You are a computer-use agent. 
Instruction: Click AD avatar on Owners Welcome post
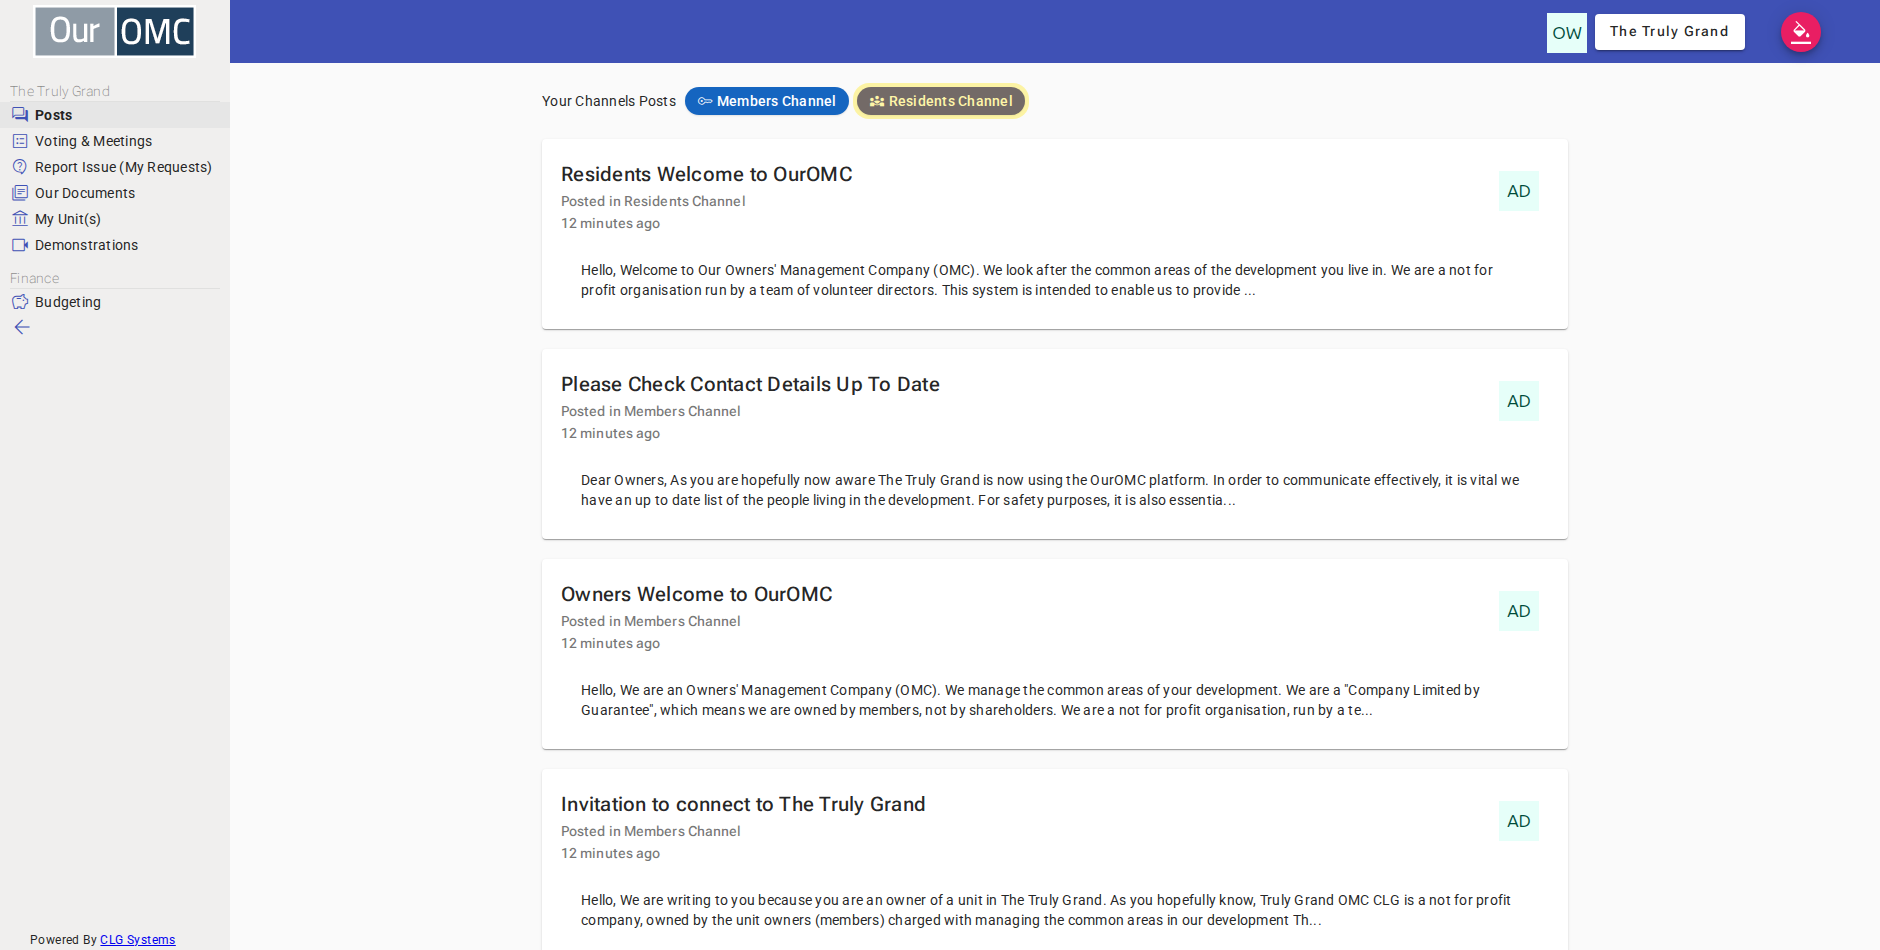pyautogui.click(x=1519, y=611)
